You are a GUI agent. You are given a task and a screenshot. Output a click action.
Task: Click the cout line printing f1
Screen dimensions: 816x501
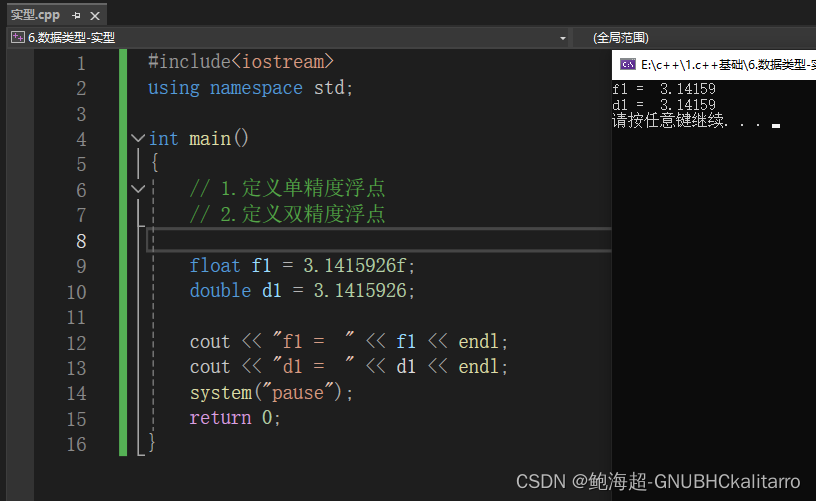tap(349, 342)
